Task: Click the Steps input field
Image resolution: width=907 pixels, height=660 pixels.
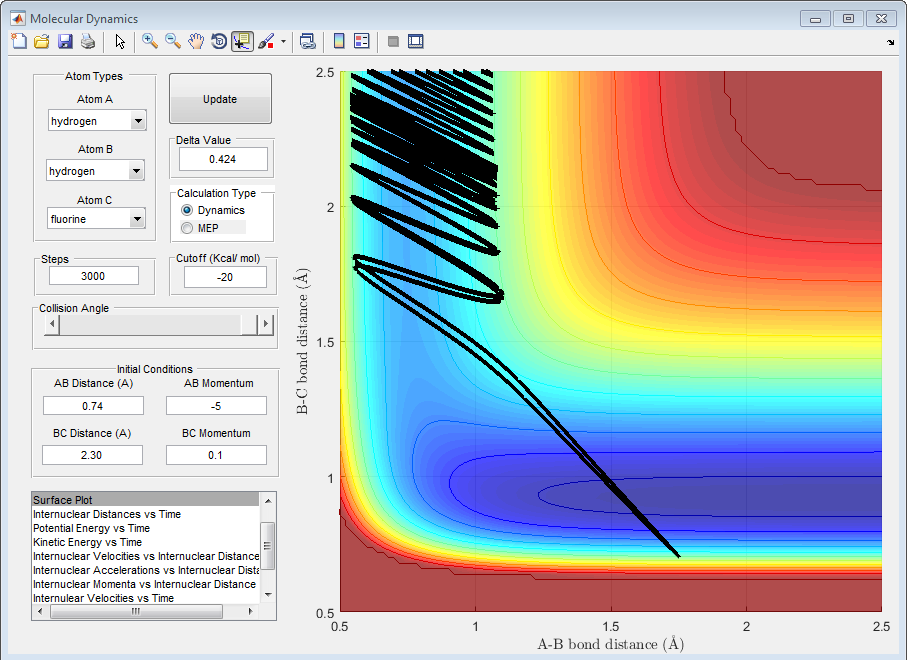Action: click(x=92, y=276)
